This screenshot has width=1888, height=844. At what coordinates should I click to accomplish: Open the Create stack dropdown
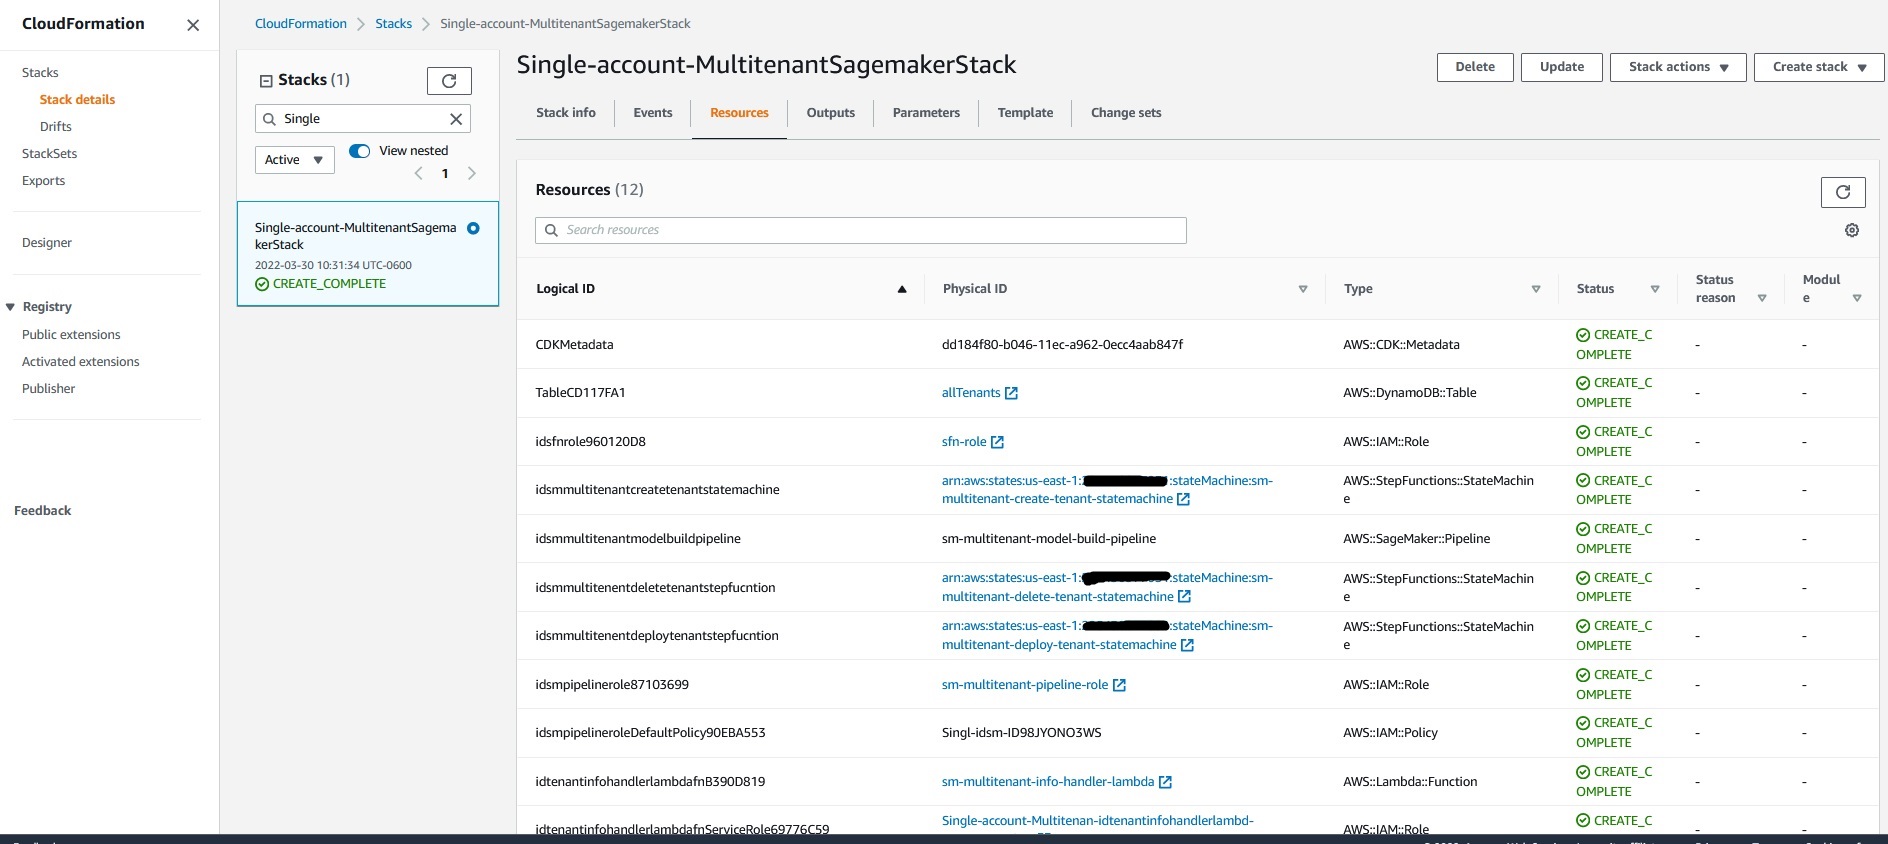1819,67
